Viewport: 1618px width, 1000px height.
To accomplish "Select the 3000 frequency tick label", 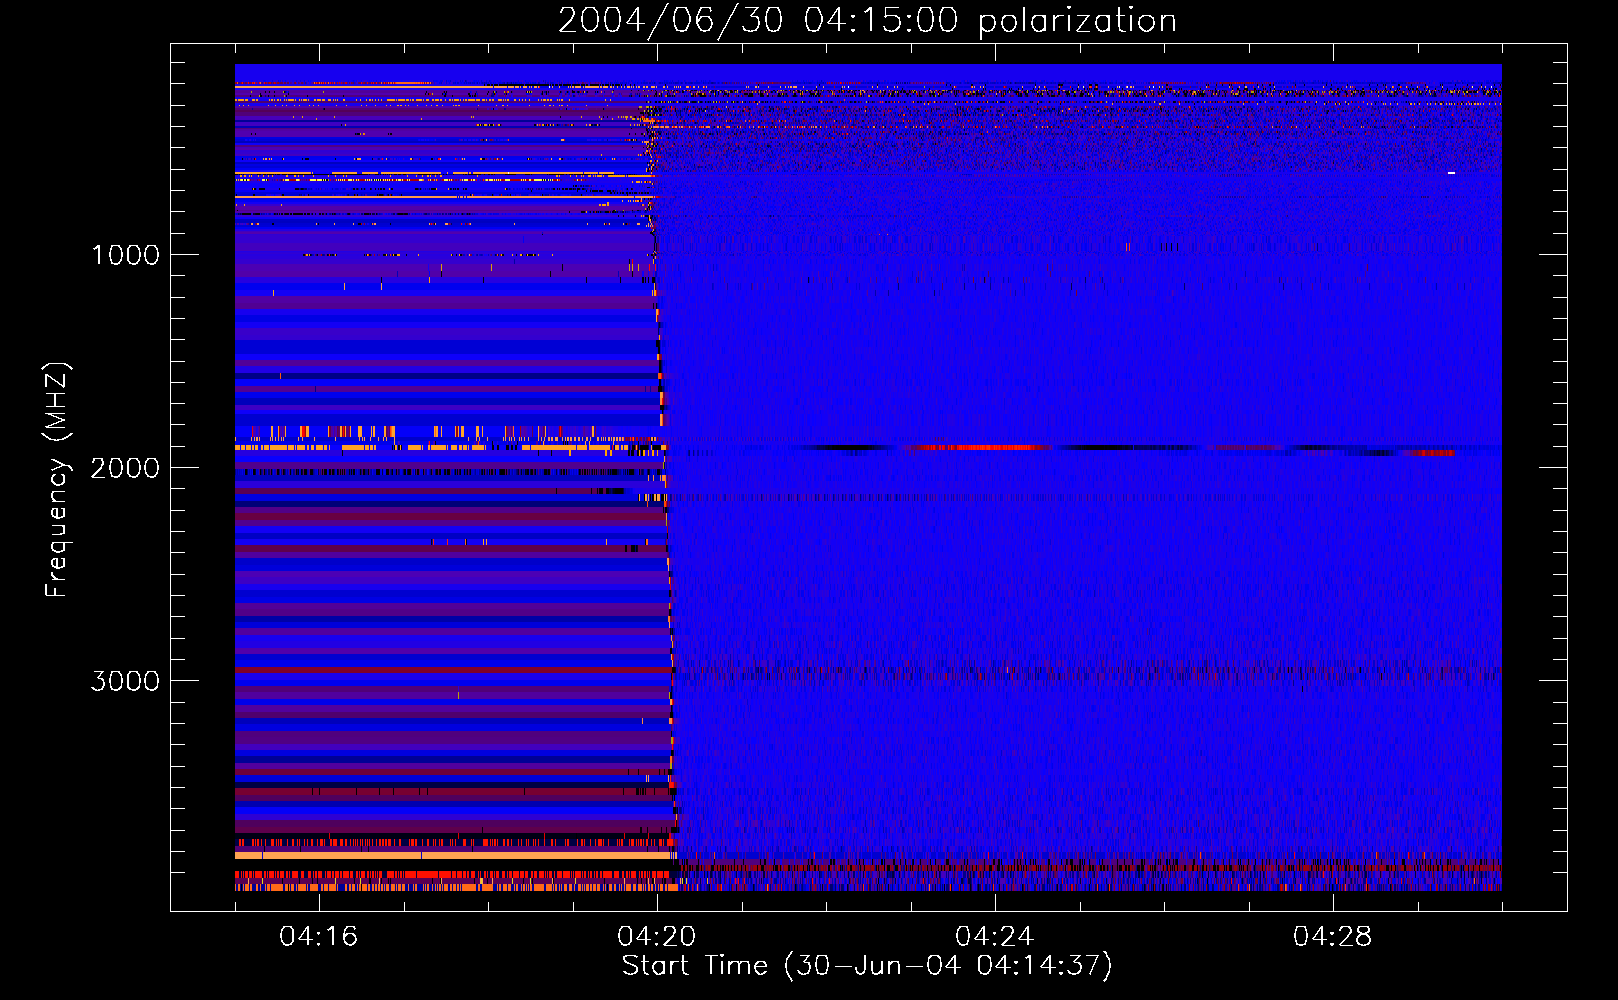I will pos(125,681).
